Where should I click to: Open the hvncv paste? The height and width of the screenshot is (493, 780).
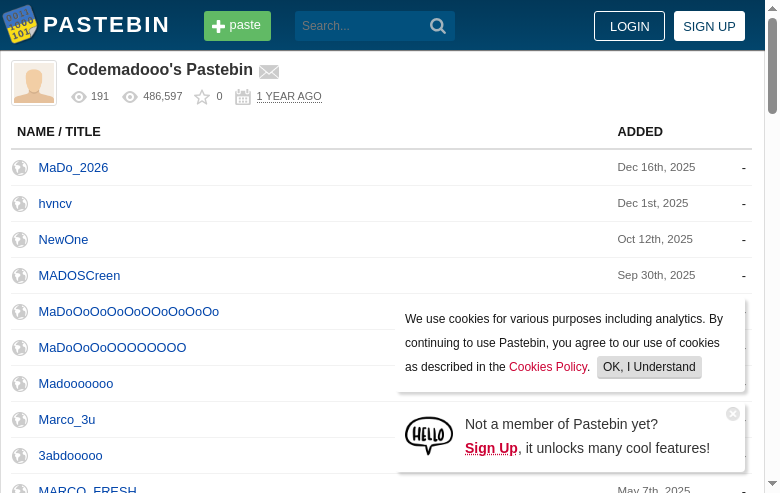pyautogui.click(x=55, y=203)
